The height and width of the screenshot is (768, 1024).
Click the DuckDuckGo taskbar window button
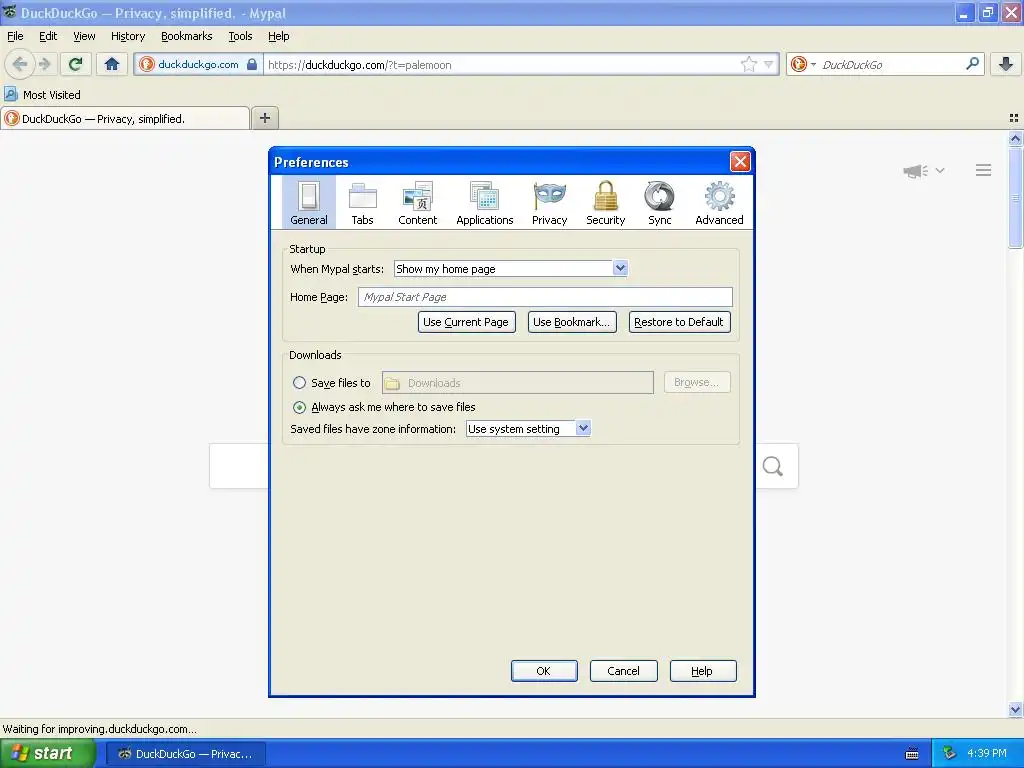pyautogui.click(x=185, y=754)
